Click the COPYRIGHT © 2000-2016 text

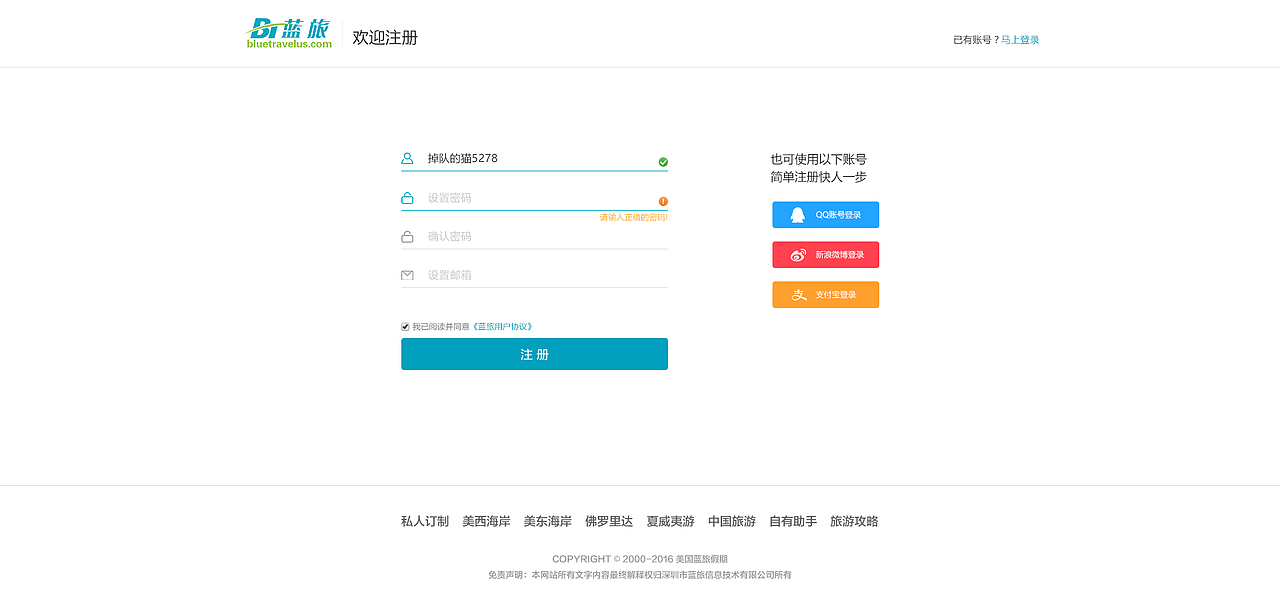tap(612, 559)
